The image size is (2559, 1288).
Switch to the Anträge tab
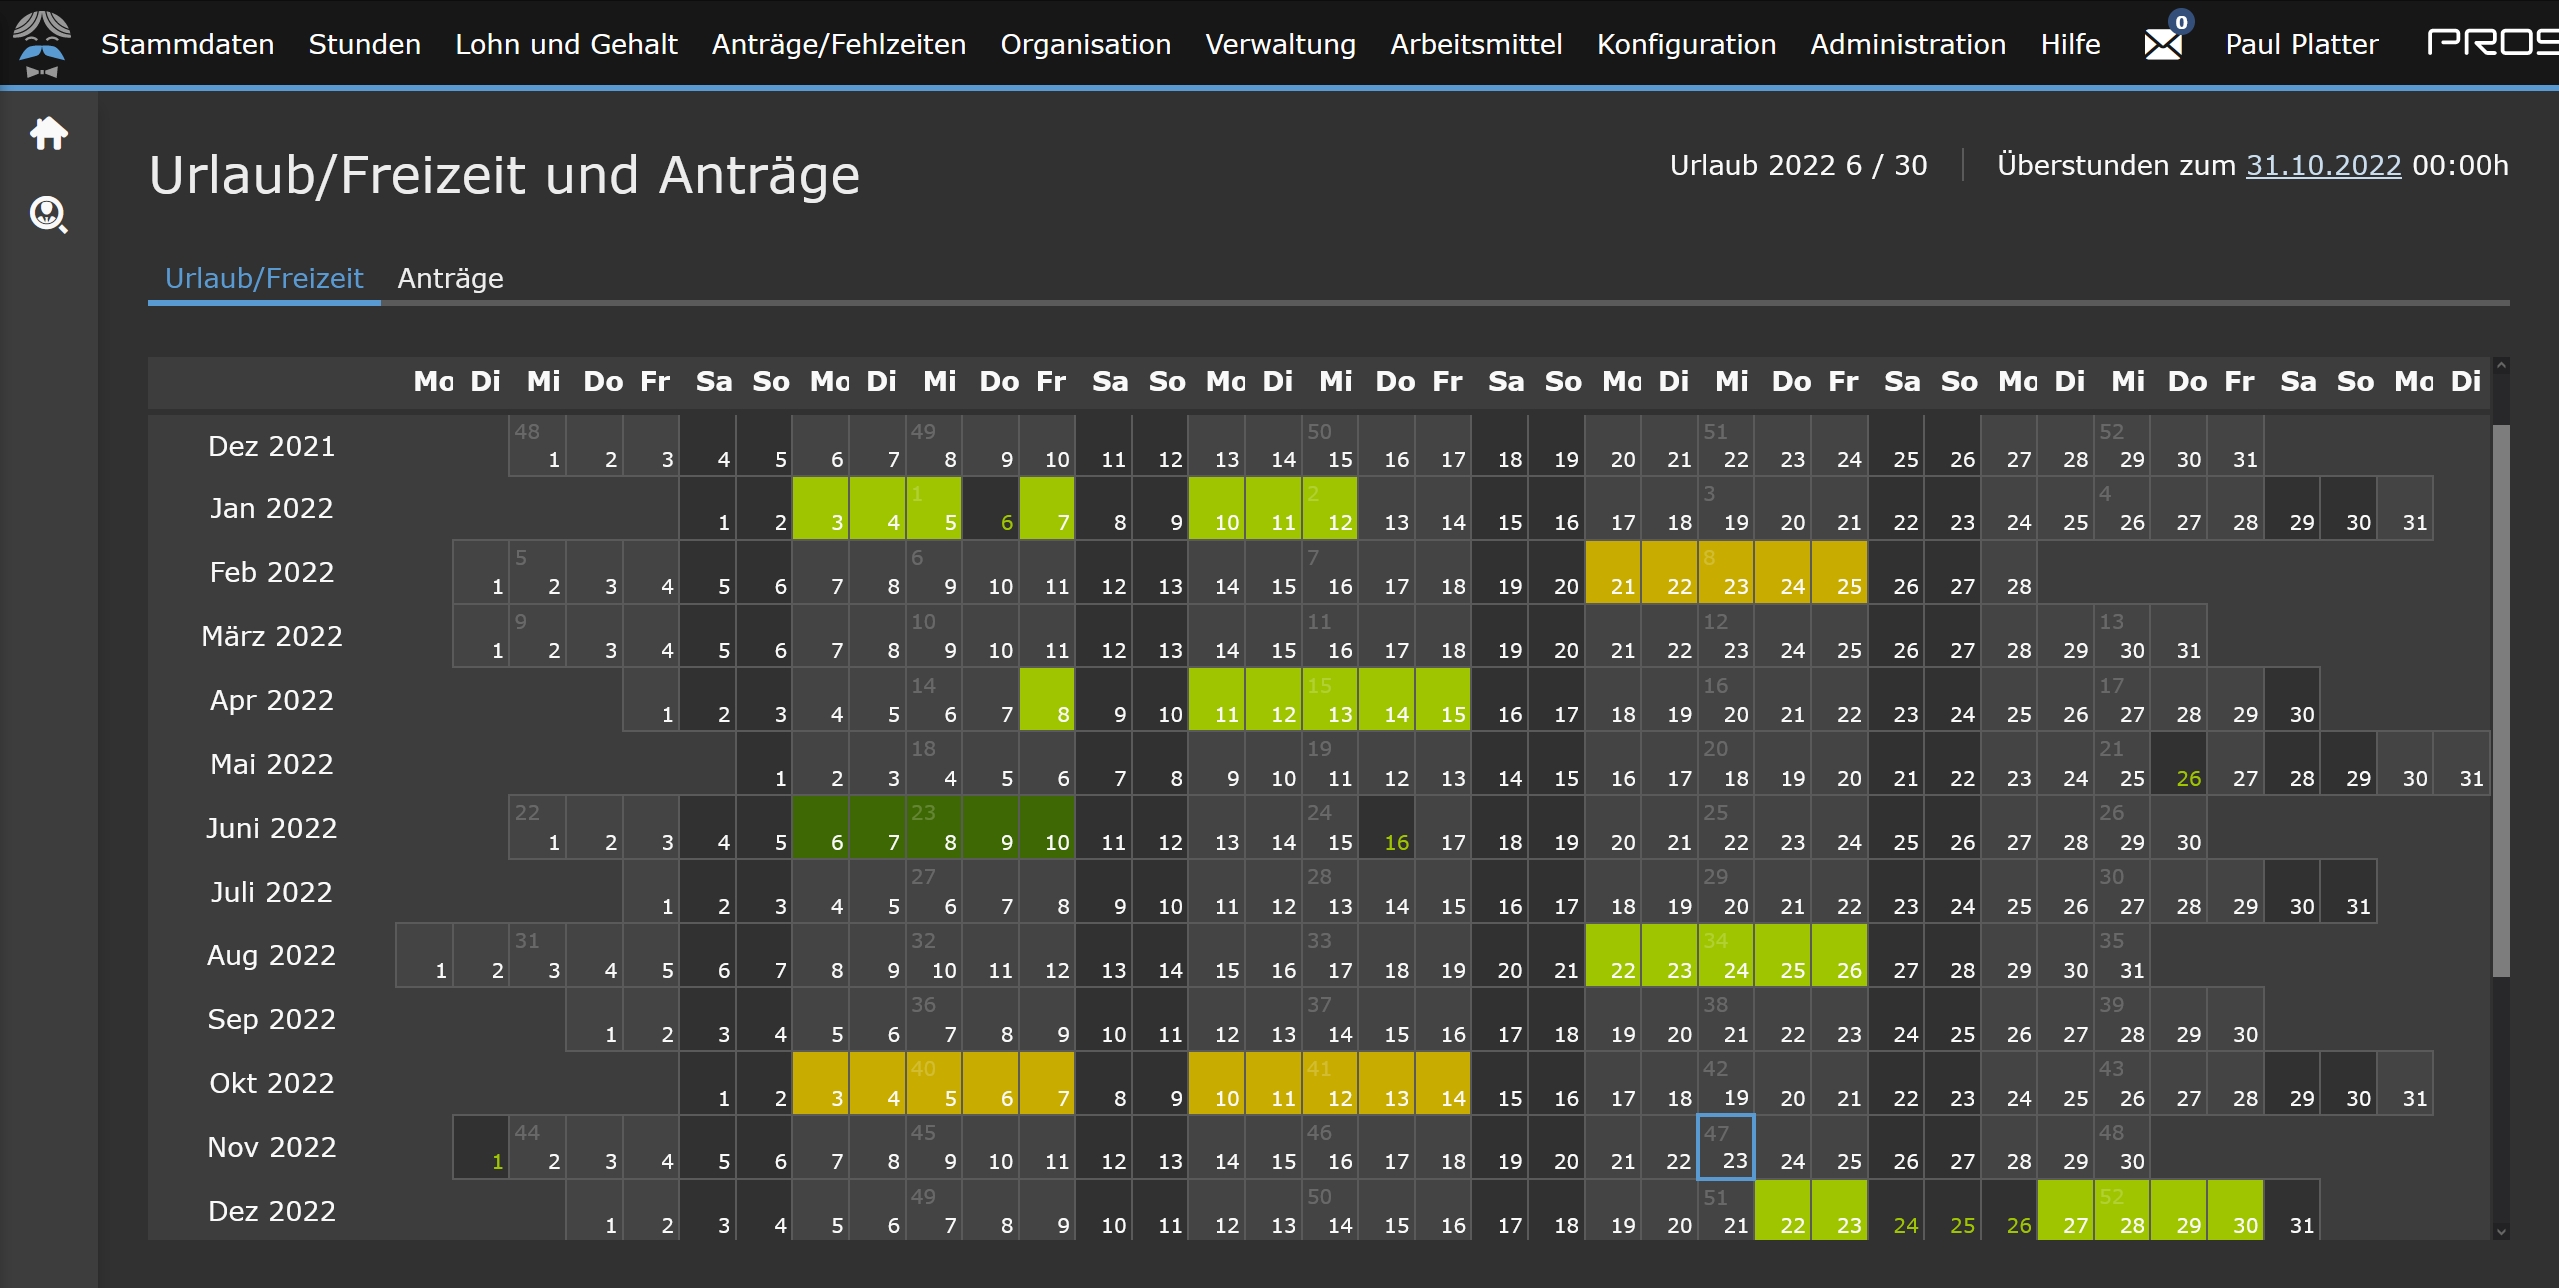pos(450,278)
